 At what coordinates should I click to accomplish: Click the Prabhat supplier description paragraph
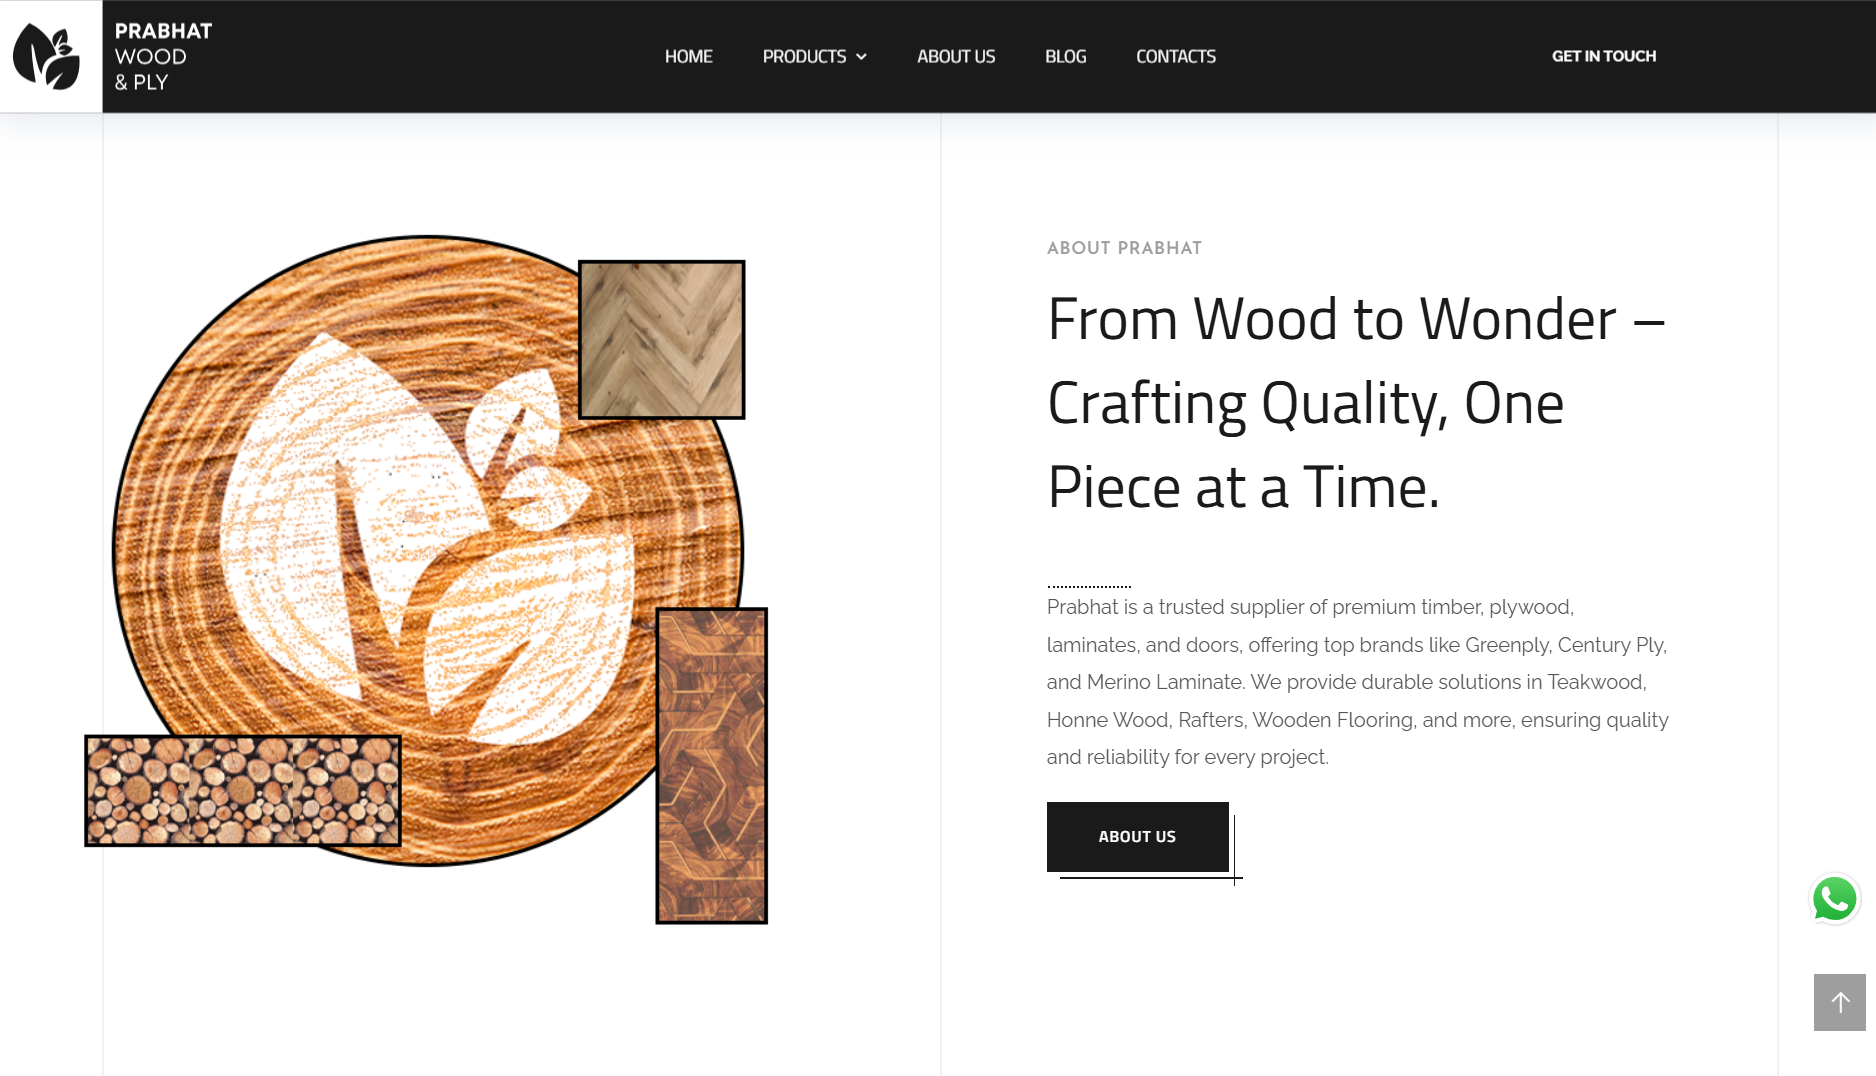click(x=1357, y=682)
